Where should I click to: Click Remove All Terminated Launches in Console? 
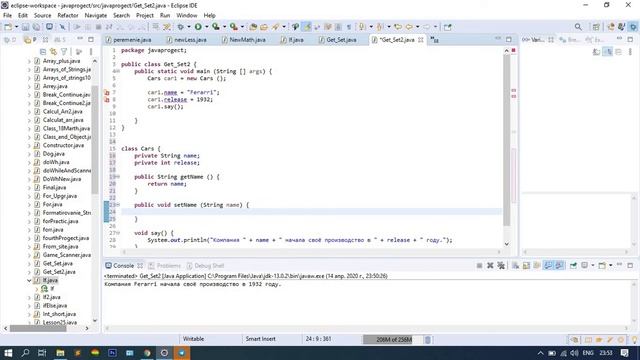(x=501, y=266)
